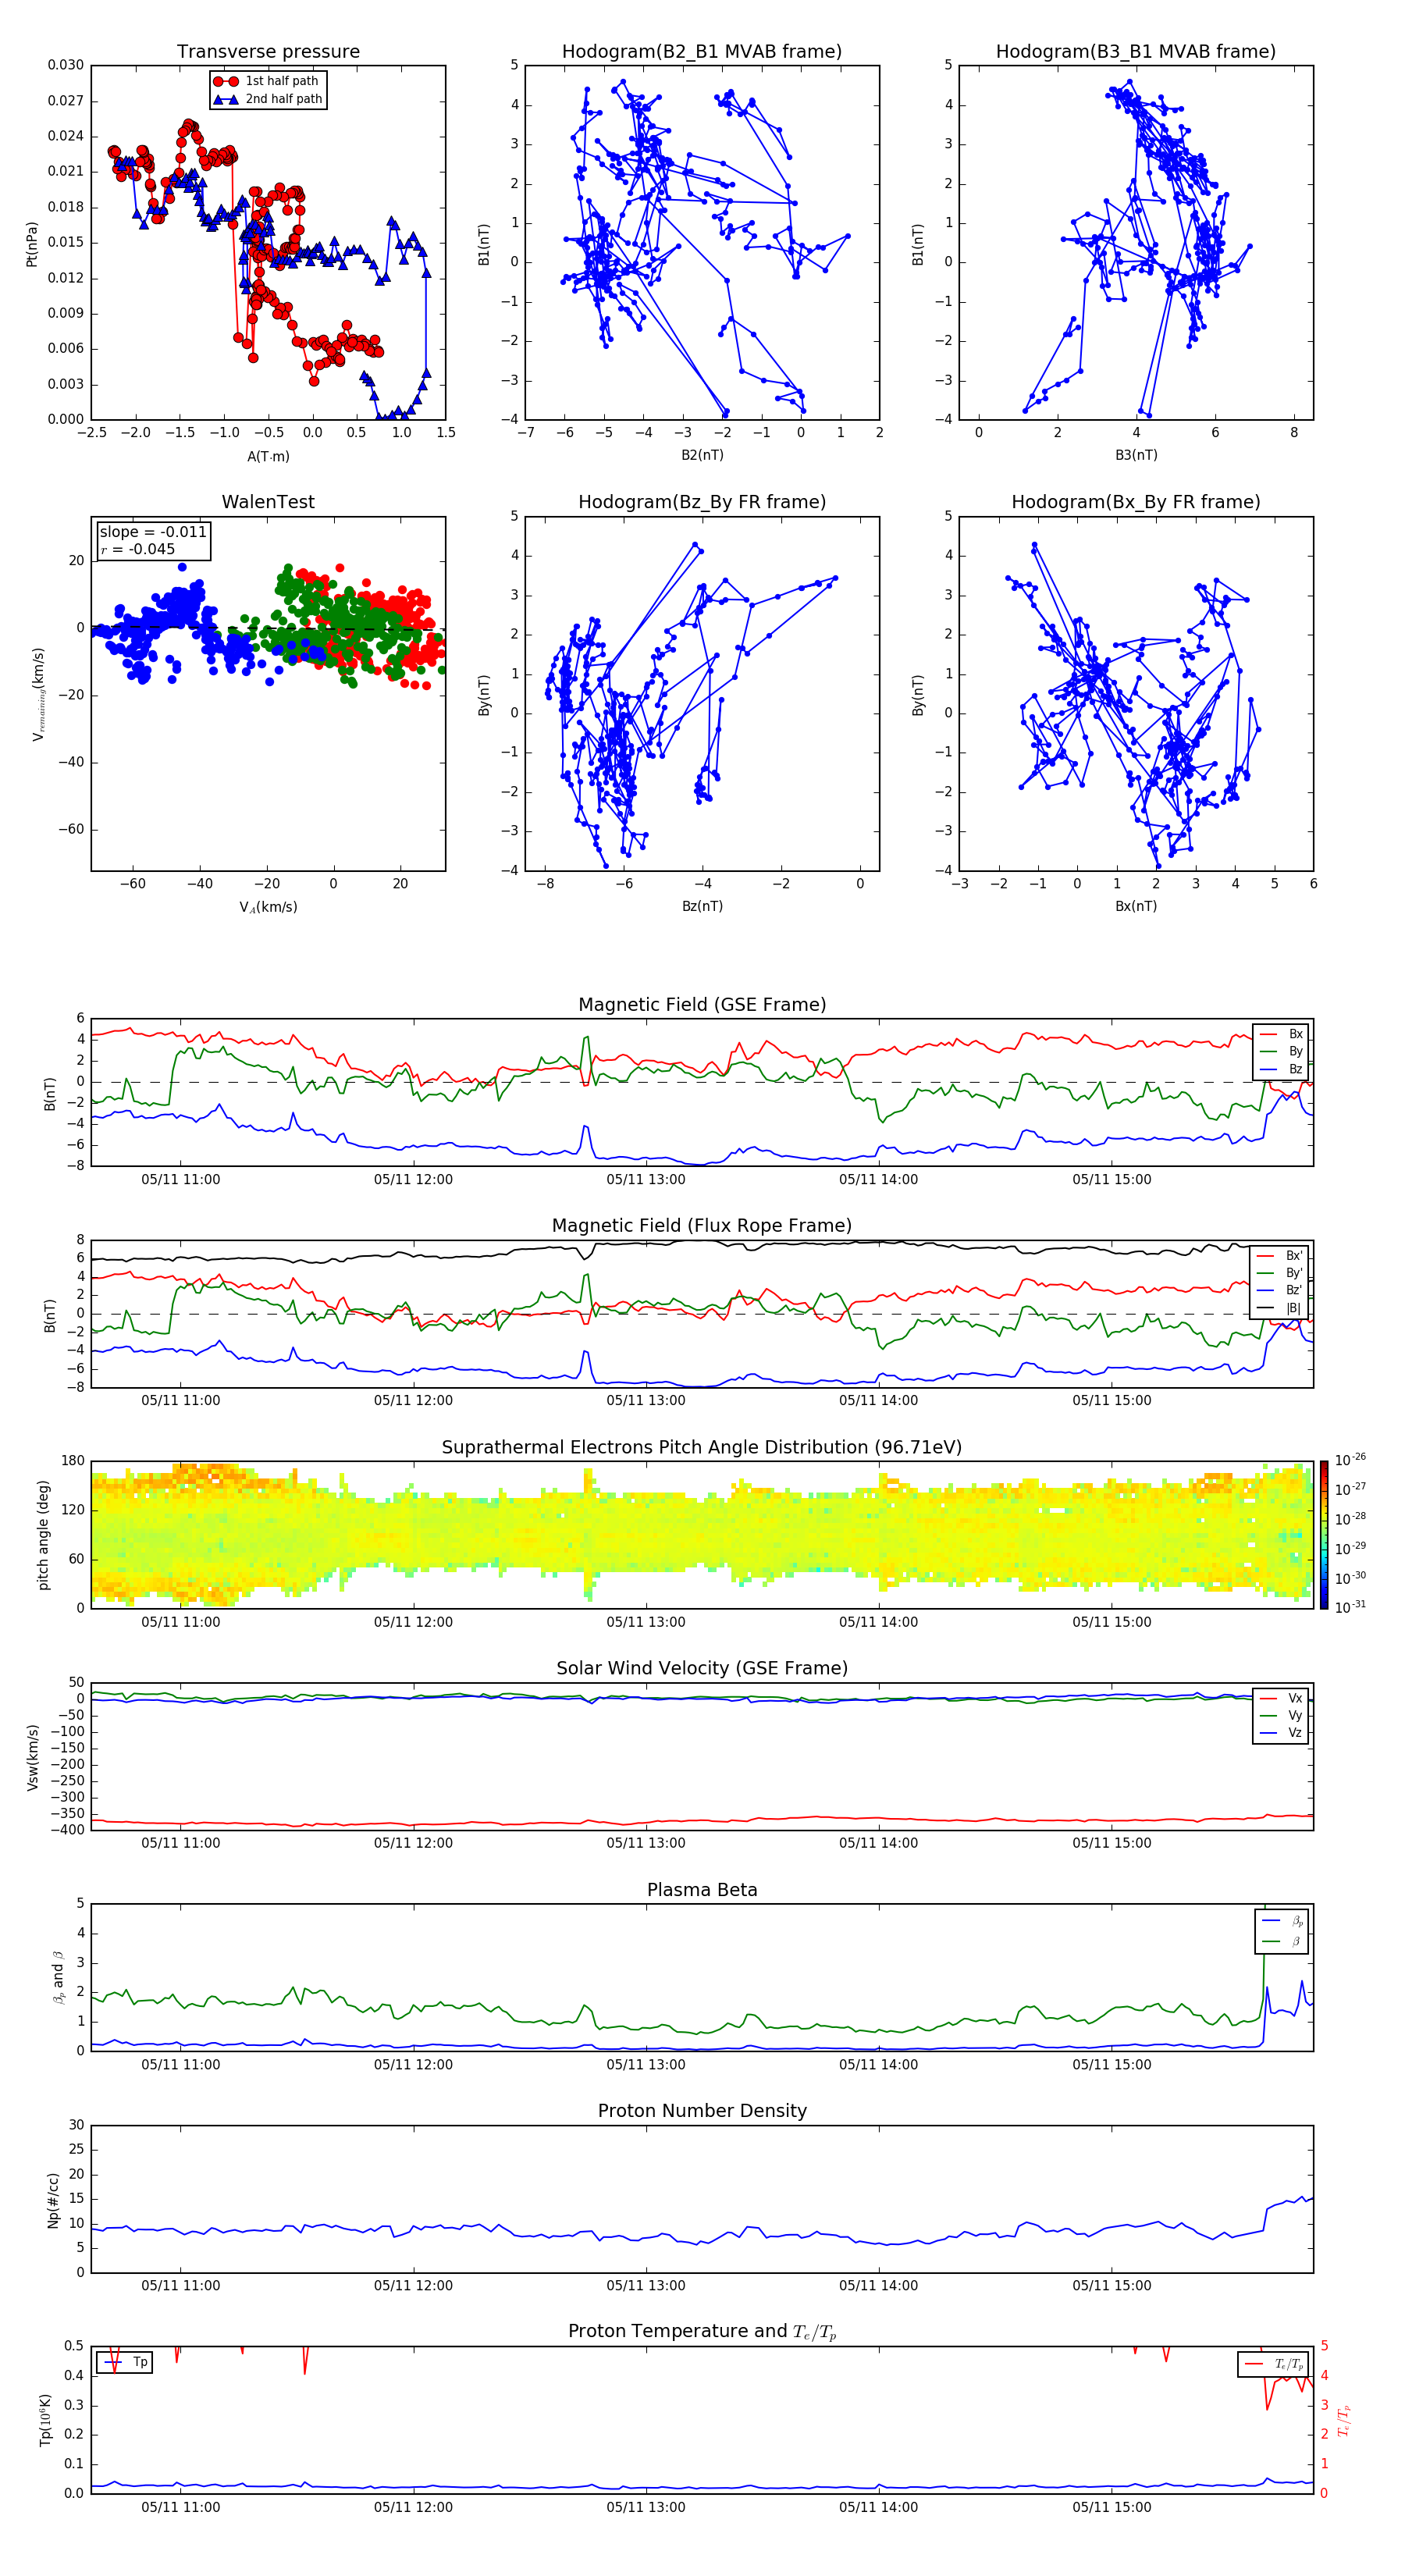Click the 'Tp(10^6K)' y-axis label
The height and width of the screenshot is (2576, 1405).
pyautogui.click(x=45, y=2421)
